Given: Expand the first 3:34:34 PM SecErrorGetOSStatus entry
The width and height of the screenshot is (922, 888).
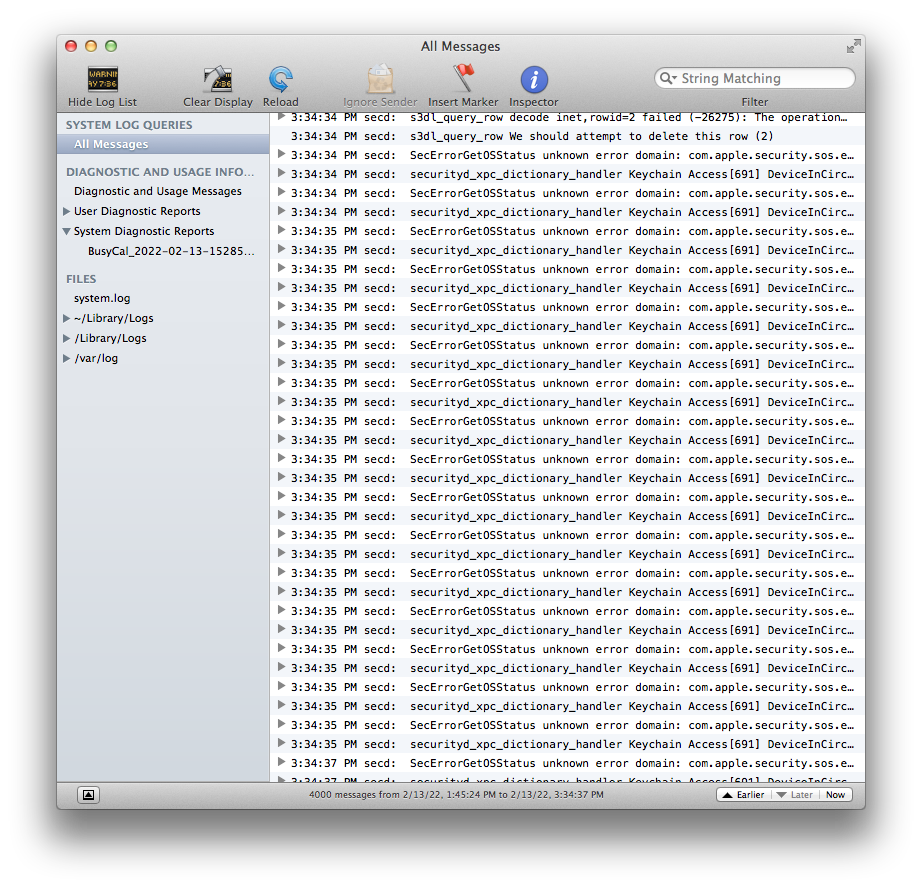Looking at the screenshot, I should pyautogui.click(x=281, y=154).
